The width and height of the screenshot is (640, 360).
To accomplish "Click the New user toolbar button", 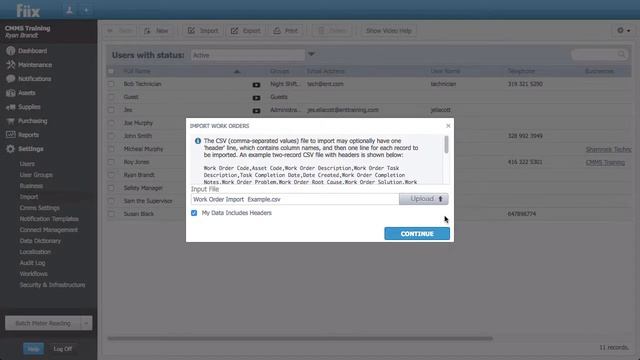I will (x=156, y=31).
